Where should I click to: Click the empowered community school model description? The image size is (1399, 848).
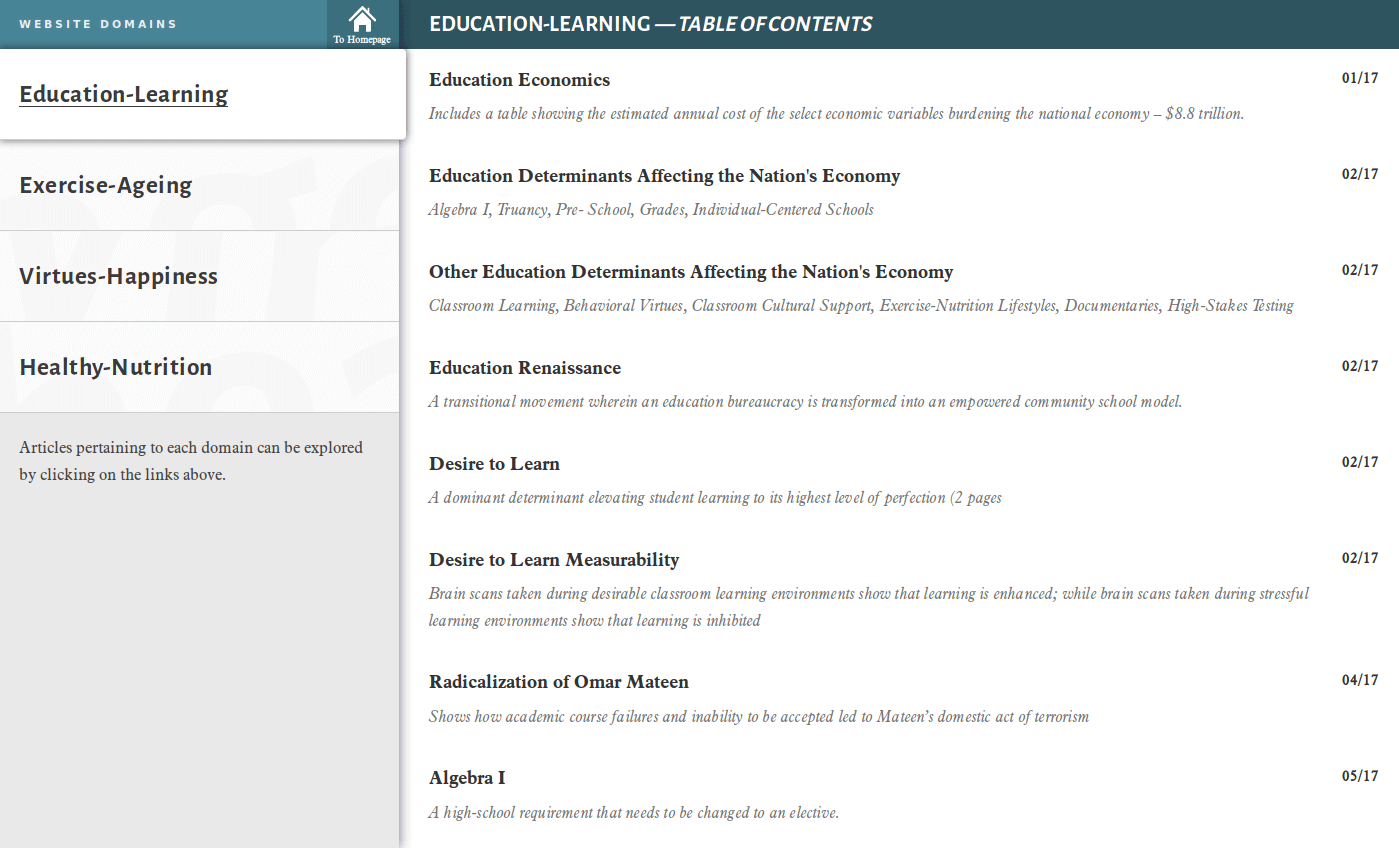coord(805,402)
